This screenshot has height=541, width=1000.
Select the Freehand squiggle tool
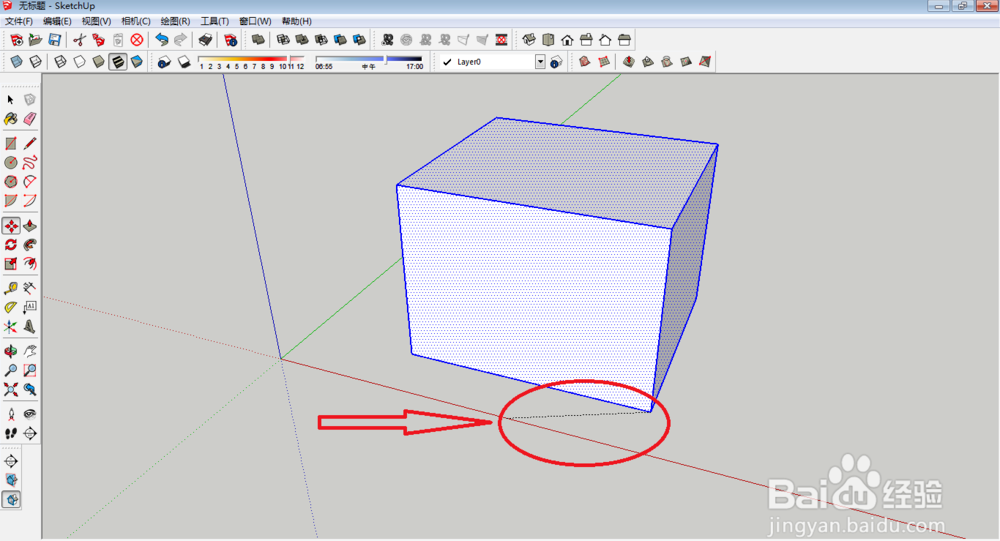30,163
